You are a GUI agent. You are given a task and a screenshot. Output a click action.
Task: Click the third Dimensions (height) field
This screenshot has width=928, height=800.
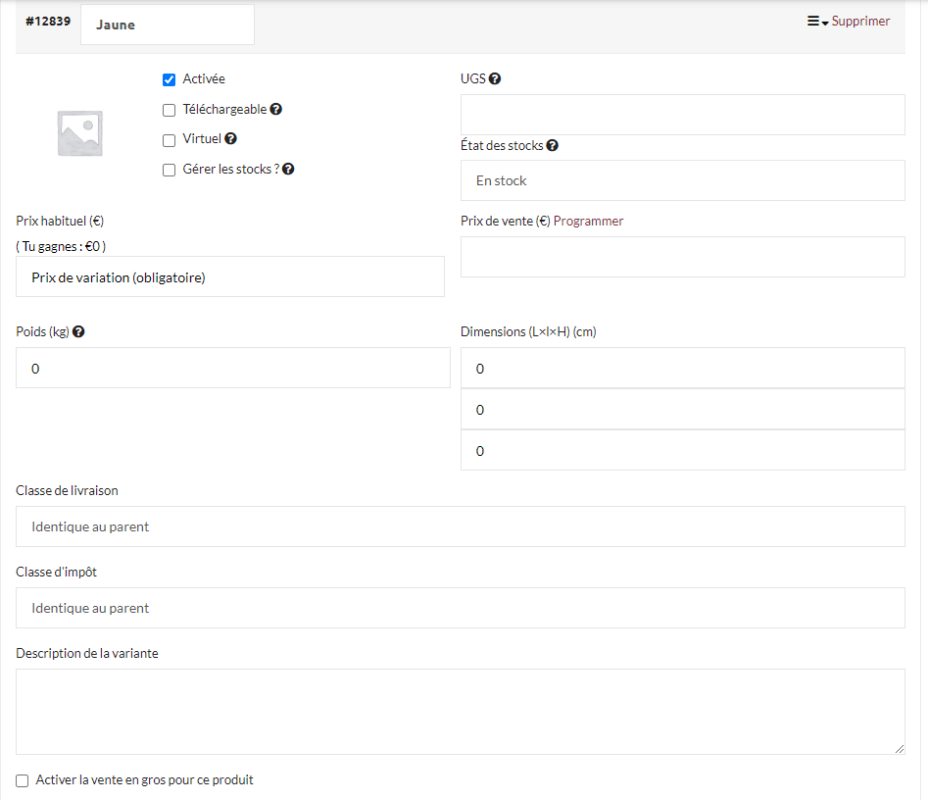click(682, 451)
